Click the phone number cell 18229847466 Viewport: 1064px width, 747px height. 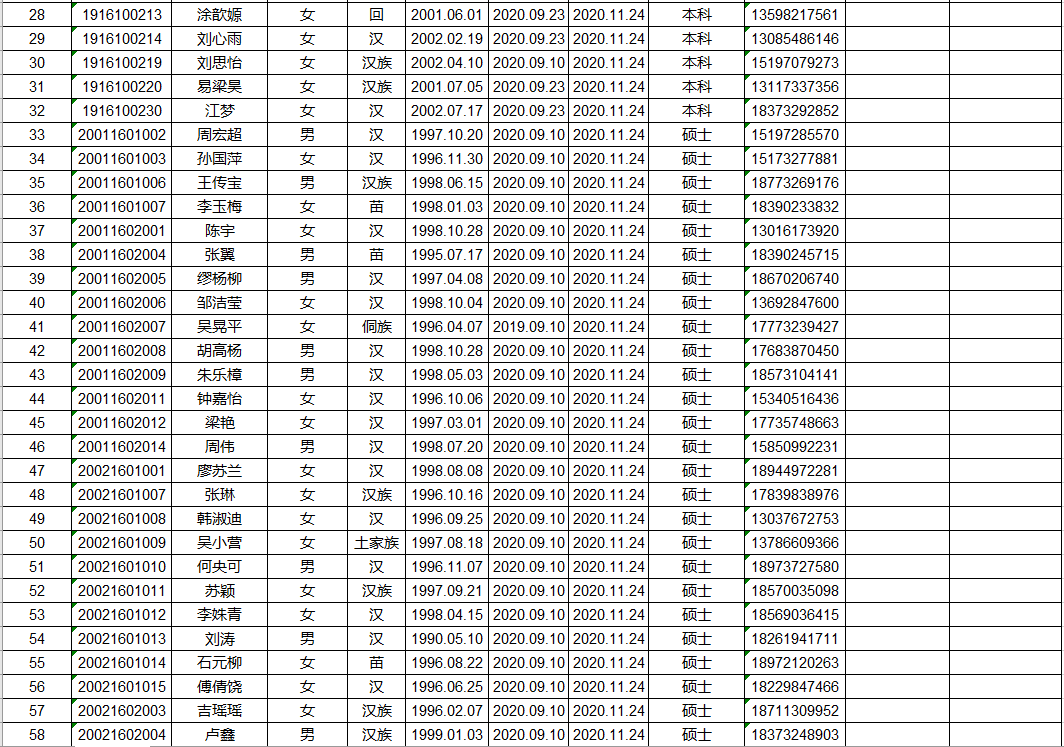795,687
